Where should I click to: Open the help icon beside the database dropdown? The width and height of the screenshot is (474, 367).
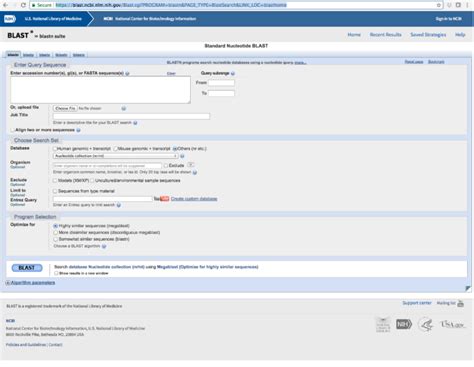[x=182, y=156]
